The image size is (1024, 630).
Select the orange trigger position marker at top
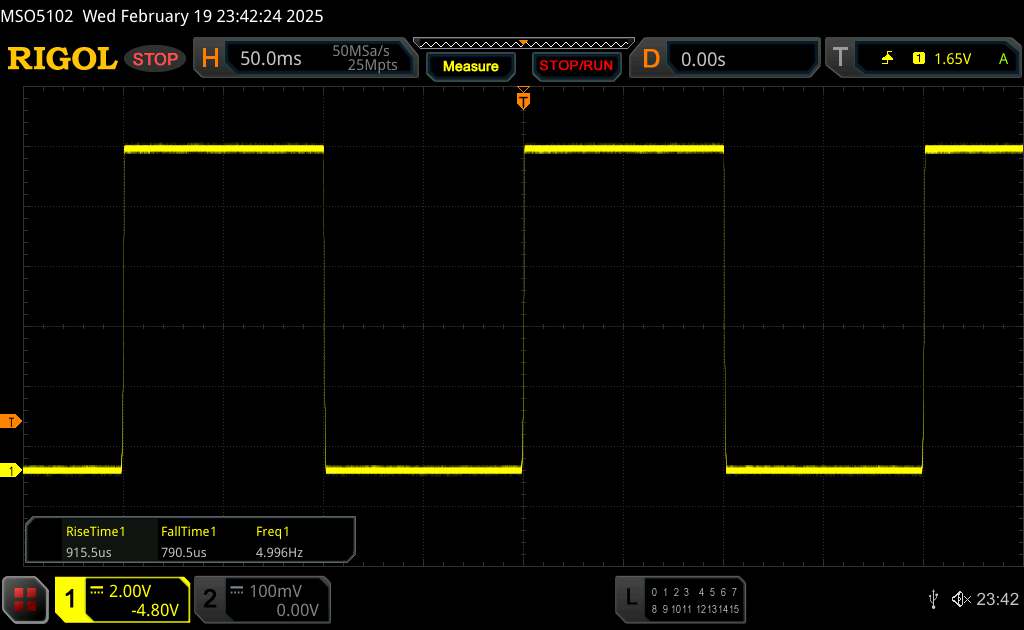523,100
